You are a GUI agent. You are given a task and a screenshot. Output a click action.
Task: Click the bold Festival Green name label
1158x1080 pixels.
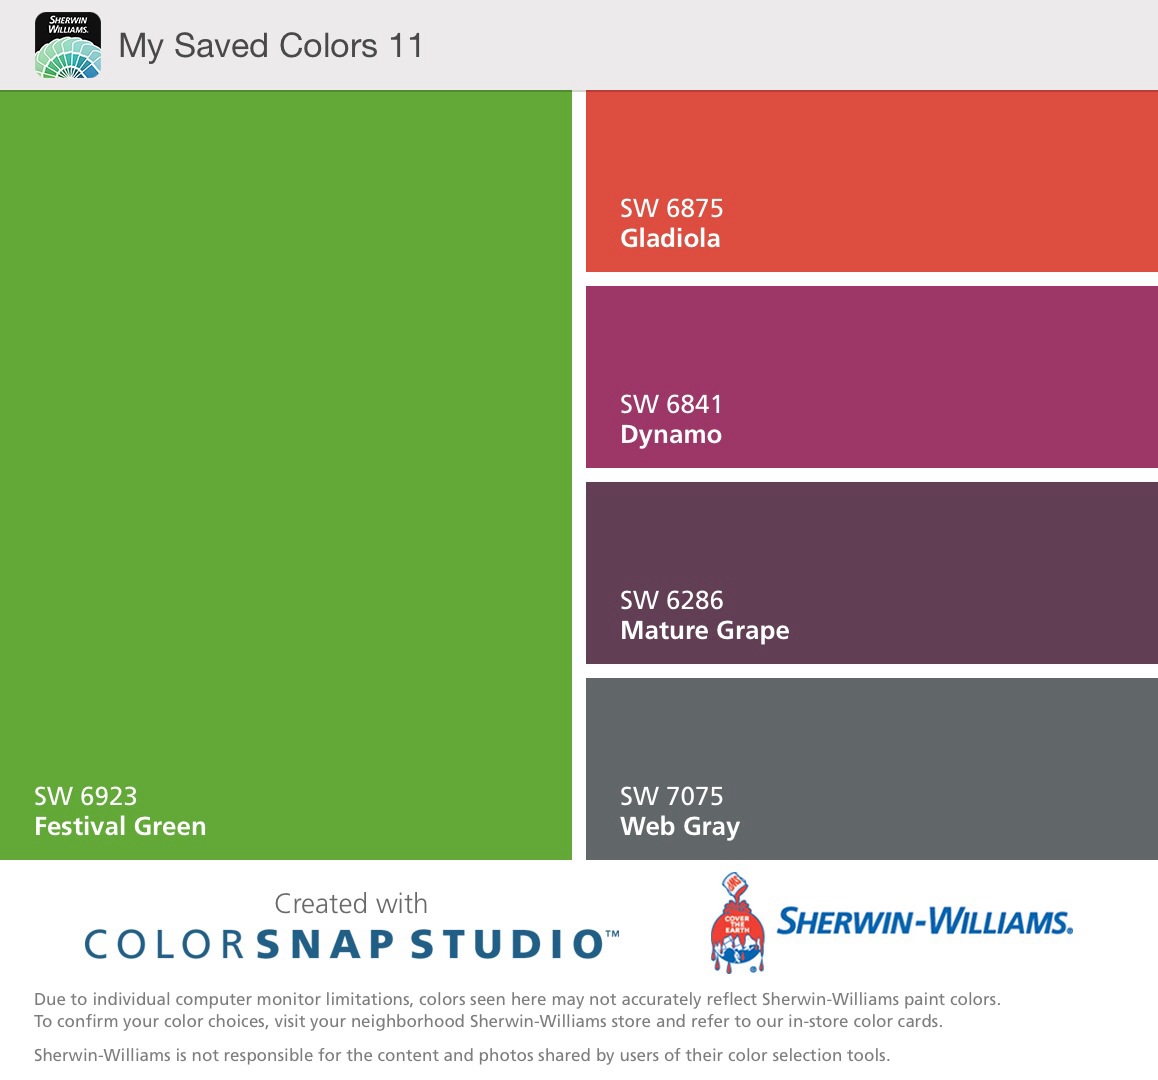click(120, 826)
